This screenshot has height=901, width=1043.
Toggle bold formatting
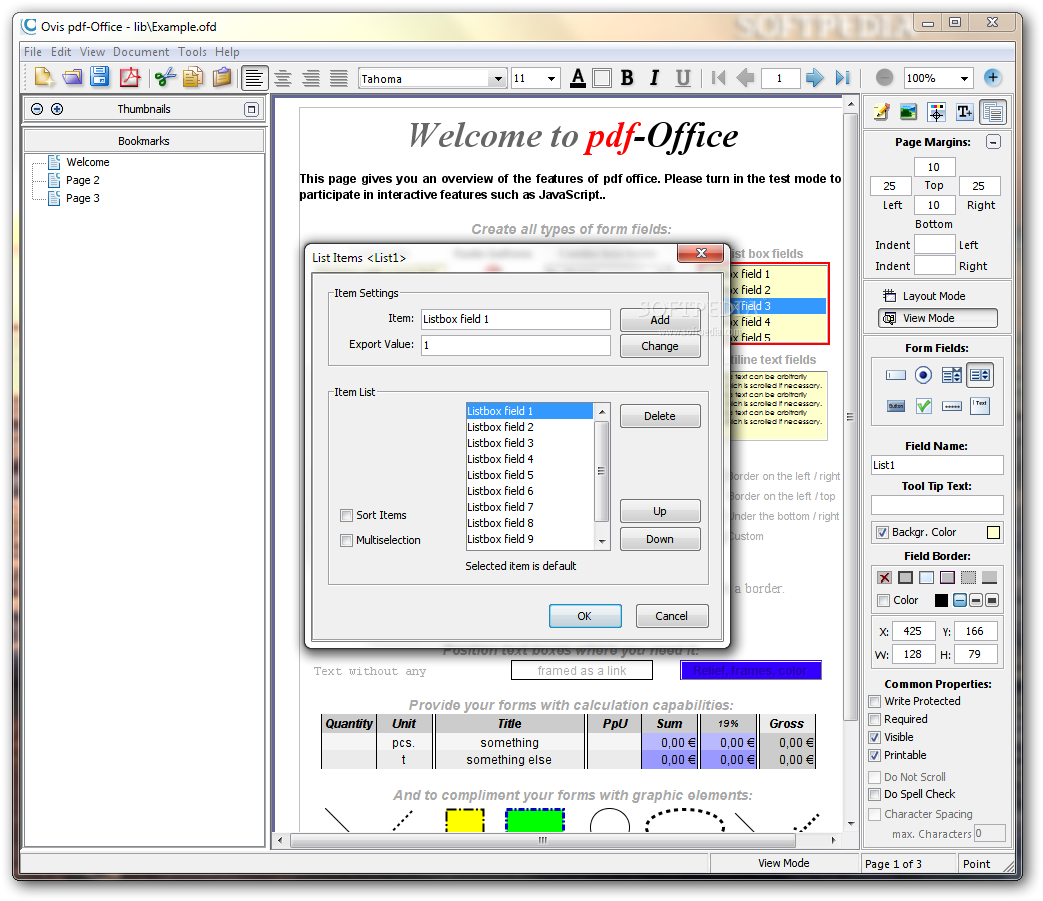pyautogui.click(x=627, y=78)
